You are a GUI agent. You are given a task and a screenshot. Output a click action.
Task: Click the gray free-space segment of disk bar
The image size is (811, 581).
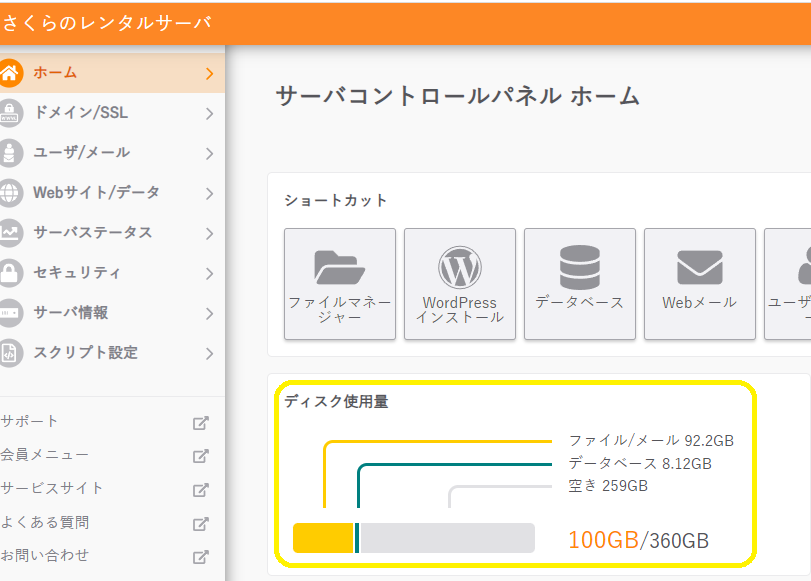[x=447, y=538]
